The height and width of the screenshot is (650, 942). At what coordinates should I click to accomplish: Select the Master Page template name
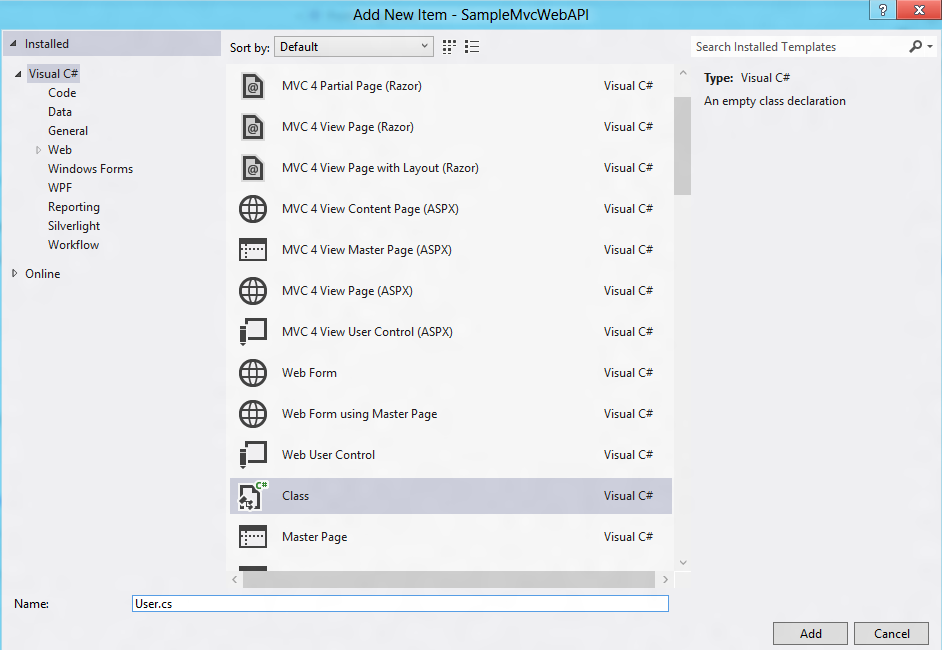(x=315, y=537)
